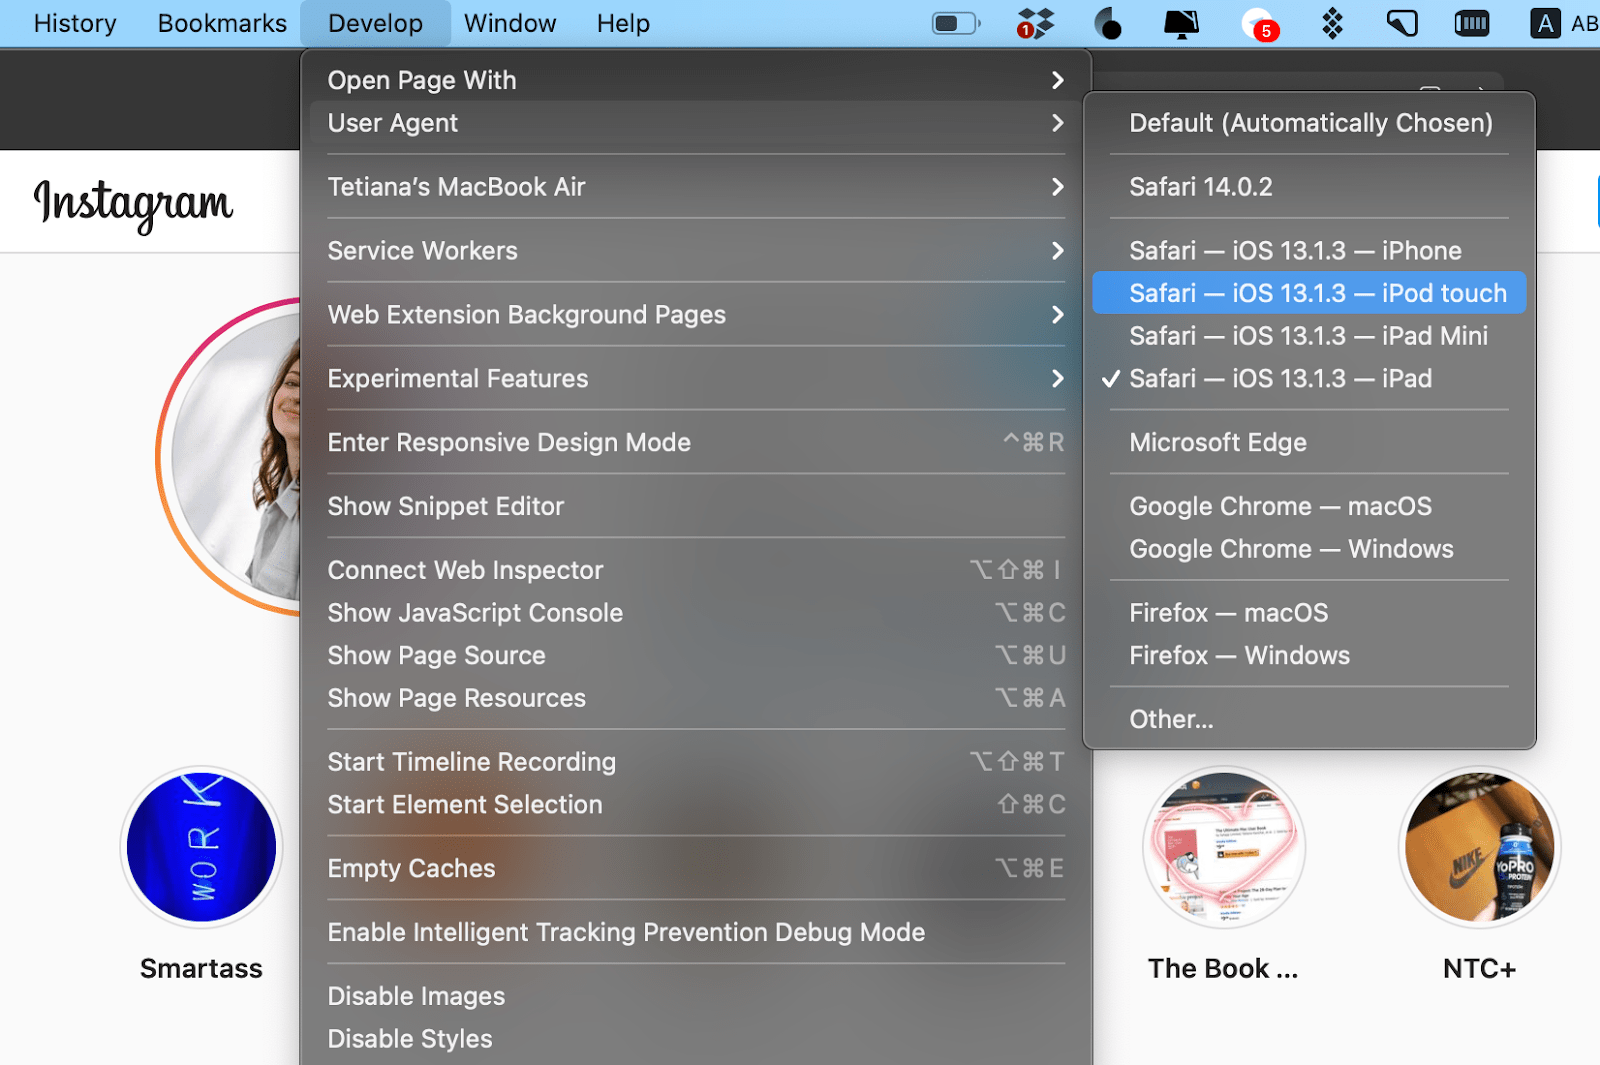
Task: Open the memory bars menu bar icon
Action: 1472,23
